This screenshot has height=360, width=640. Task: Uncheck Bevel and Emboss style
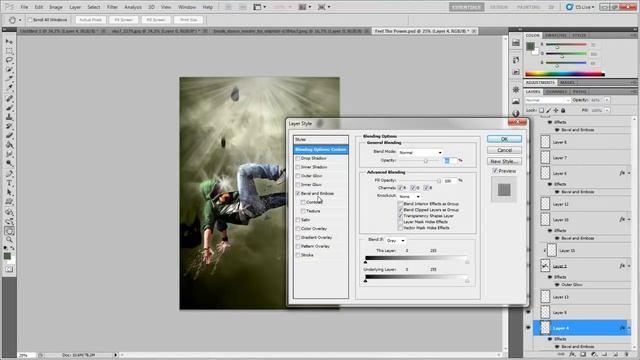click(x=298, y=193)
